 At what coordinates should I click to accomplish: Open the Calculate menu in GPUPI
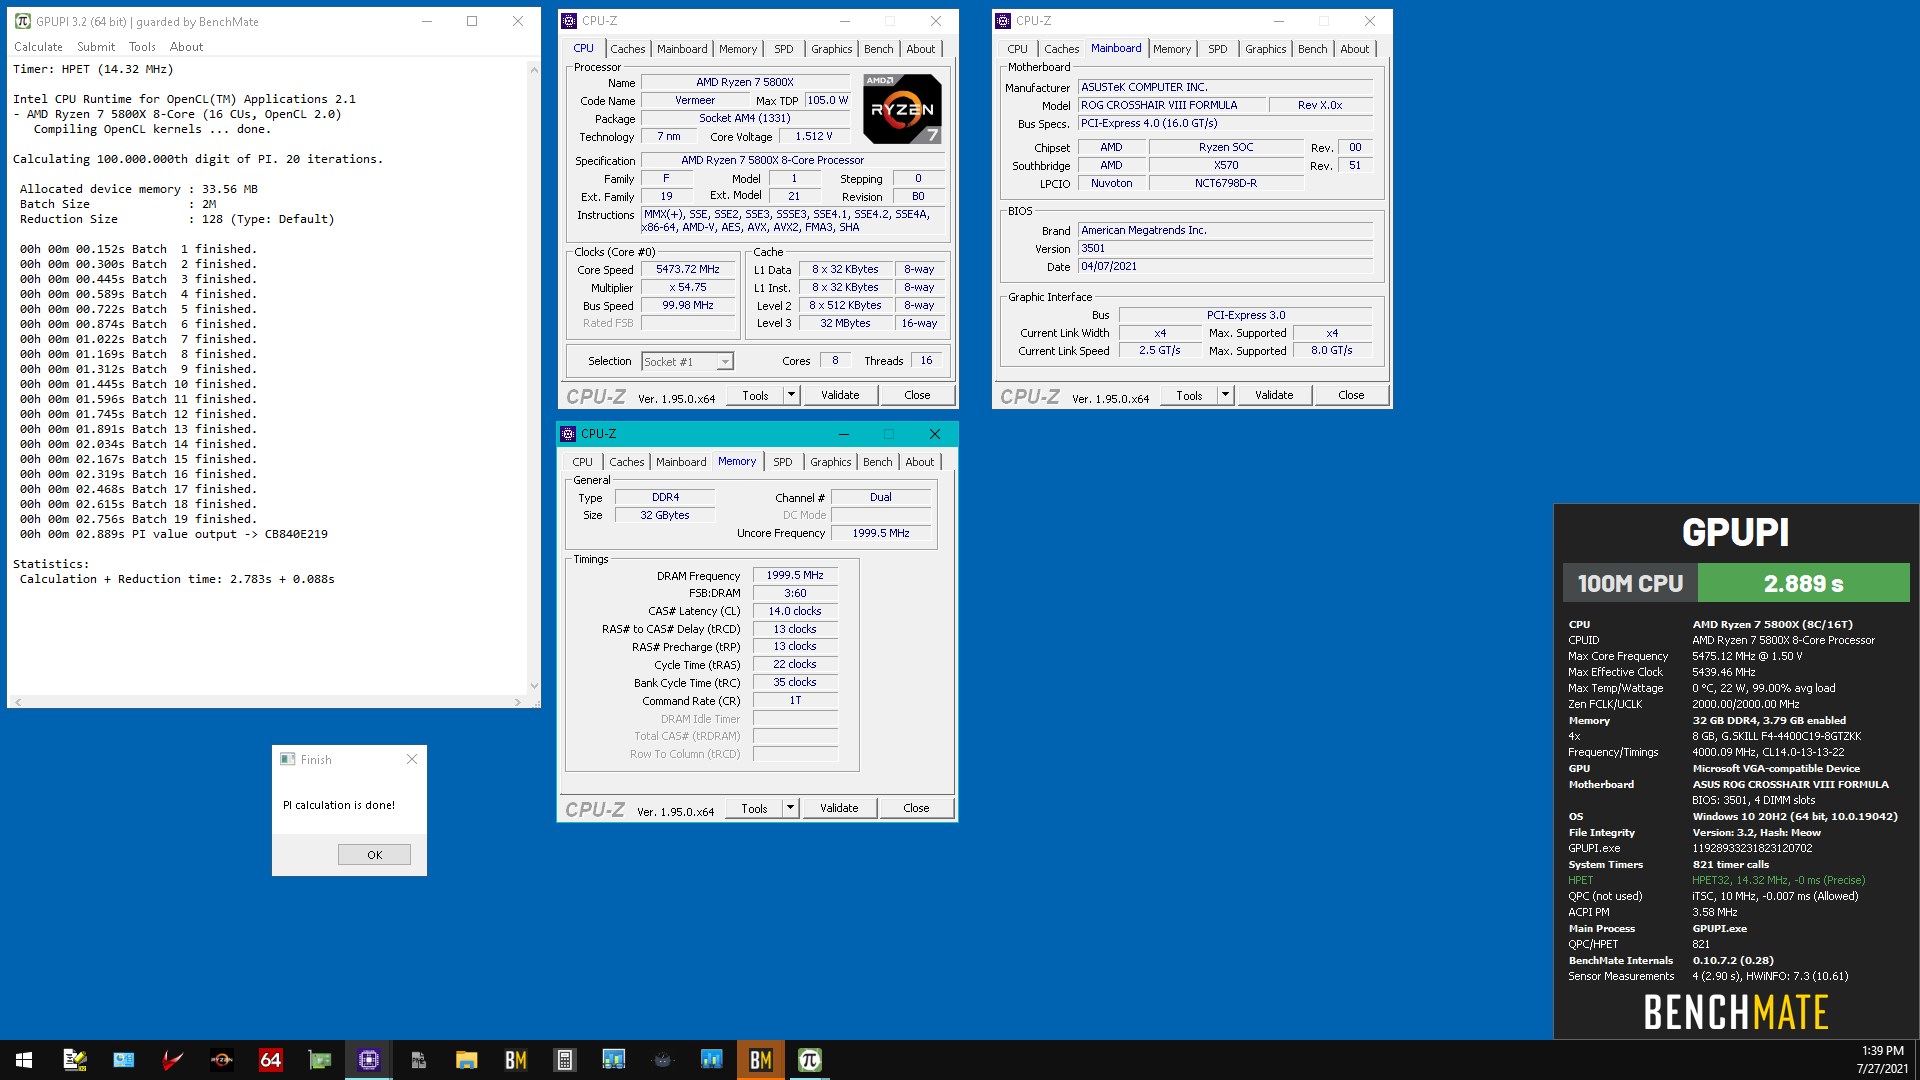pyautogui.click(x=38, y=47)
